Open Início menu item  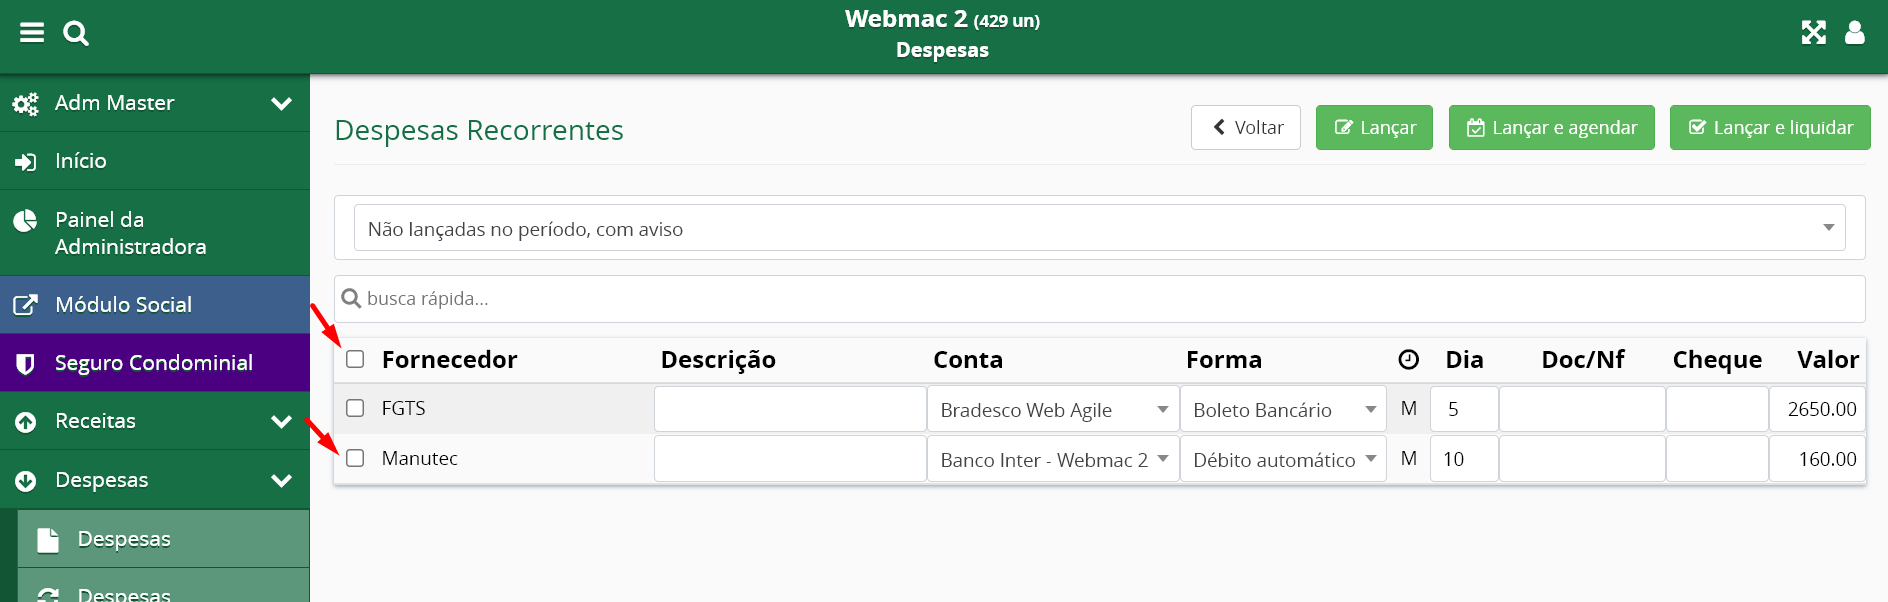point(155,161)
